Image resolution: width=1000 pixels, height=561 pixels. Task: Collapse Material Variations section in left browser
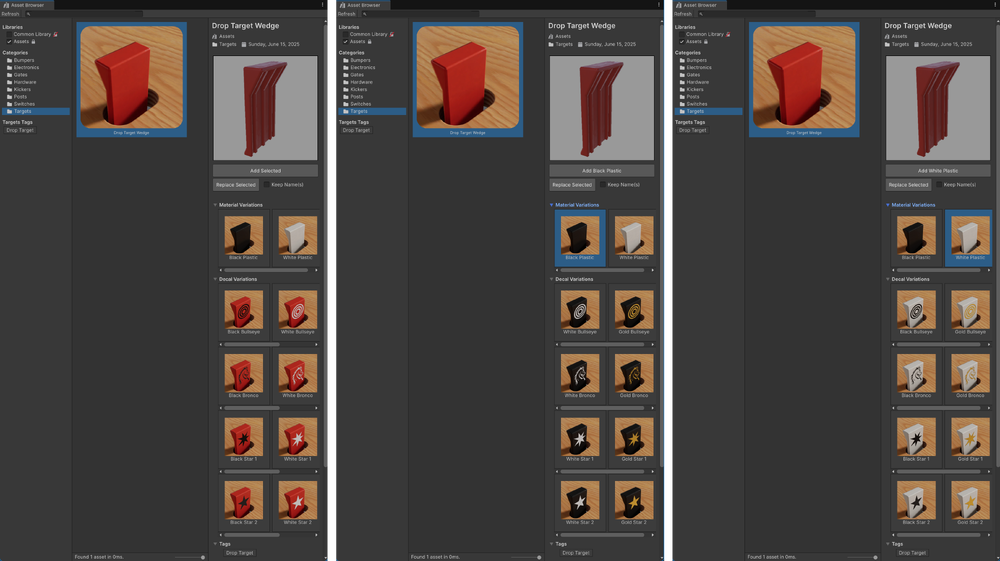215,205
